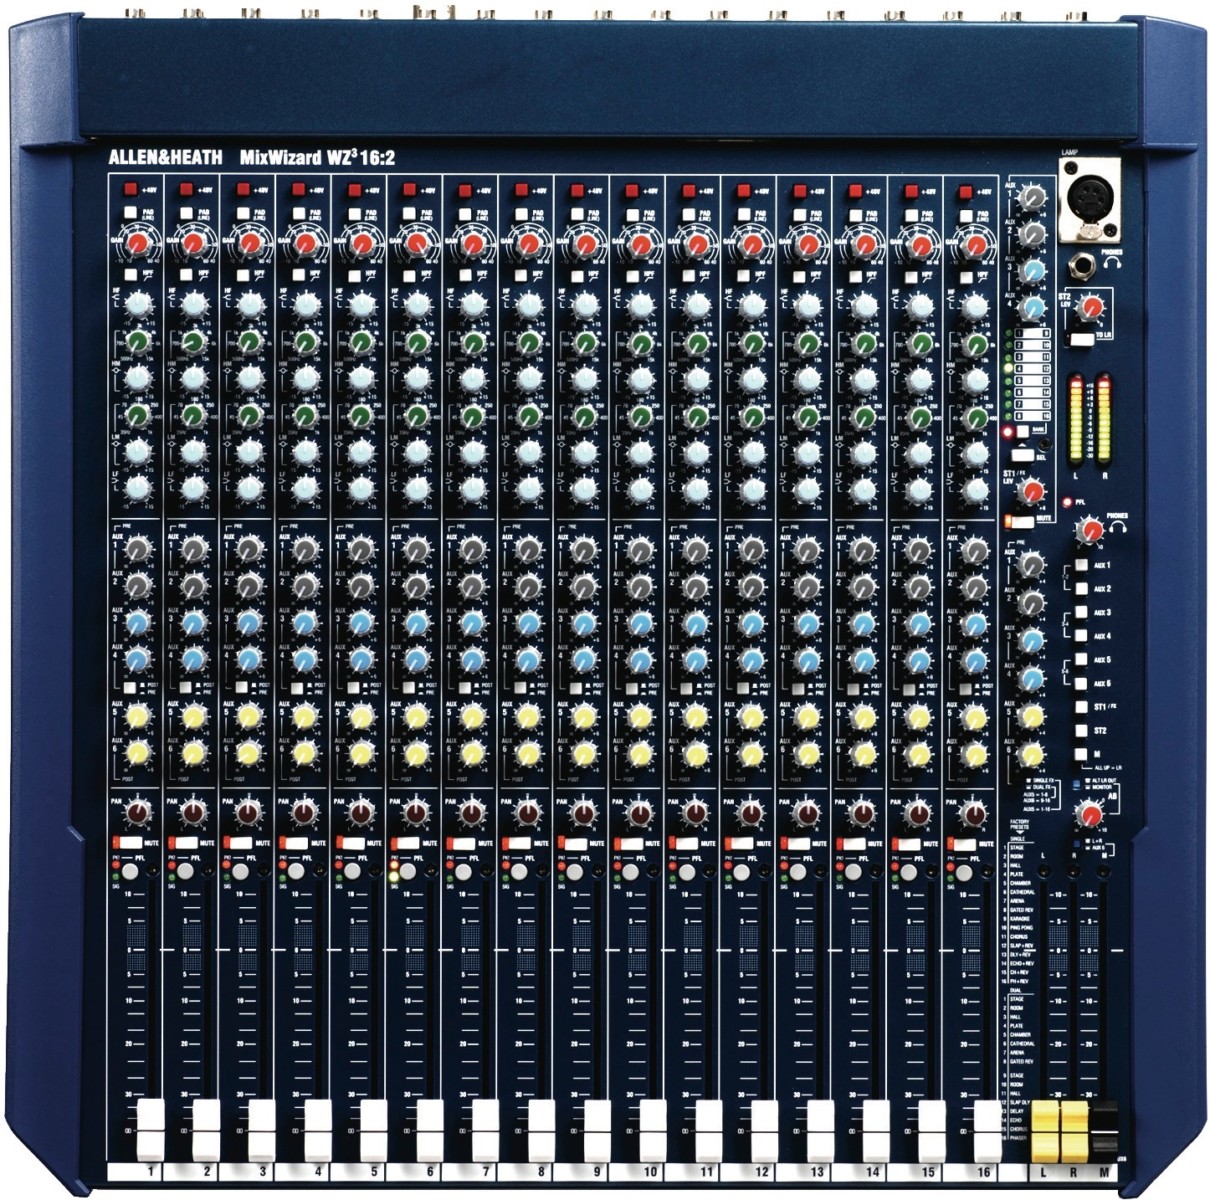Engage the PAD button on channel 5
The width and height of the screenshot is (1210, 1200).
353,213
